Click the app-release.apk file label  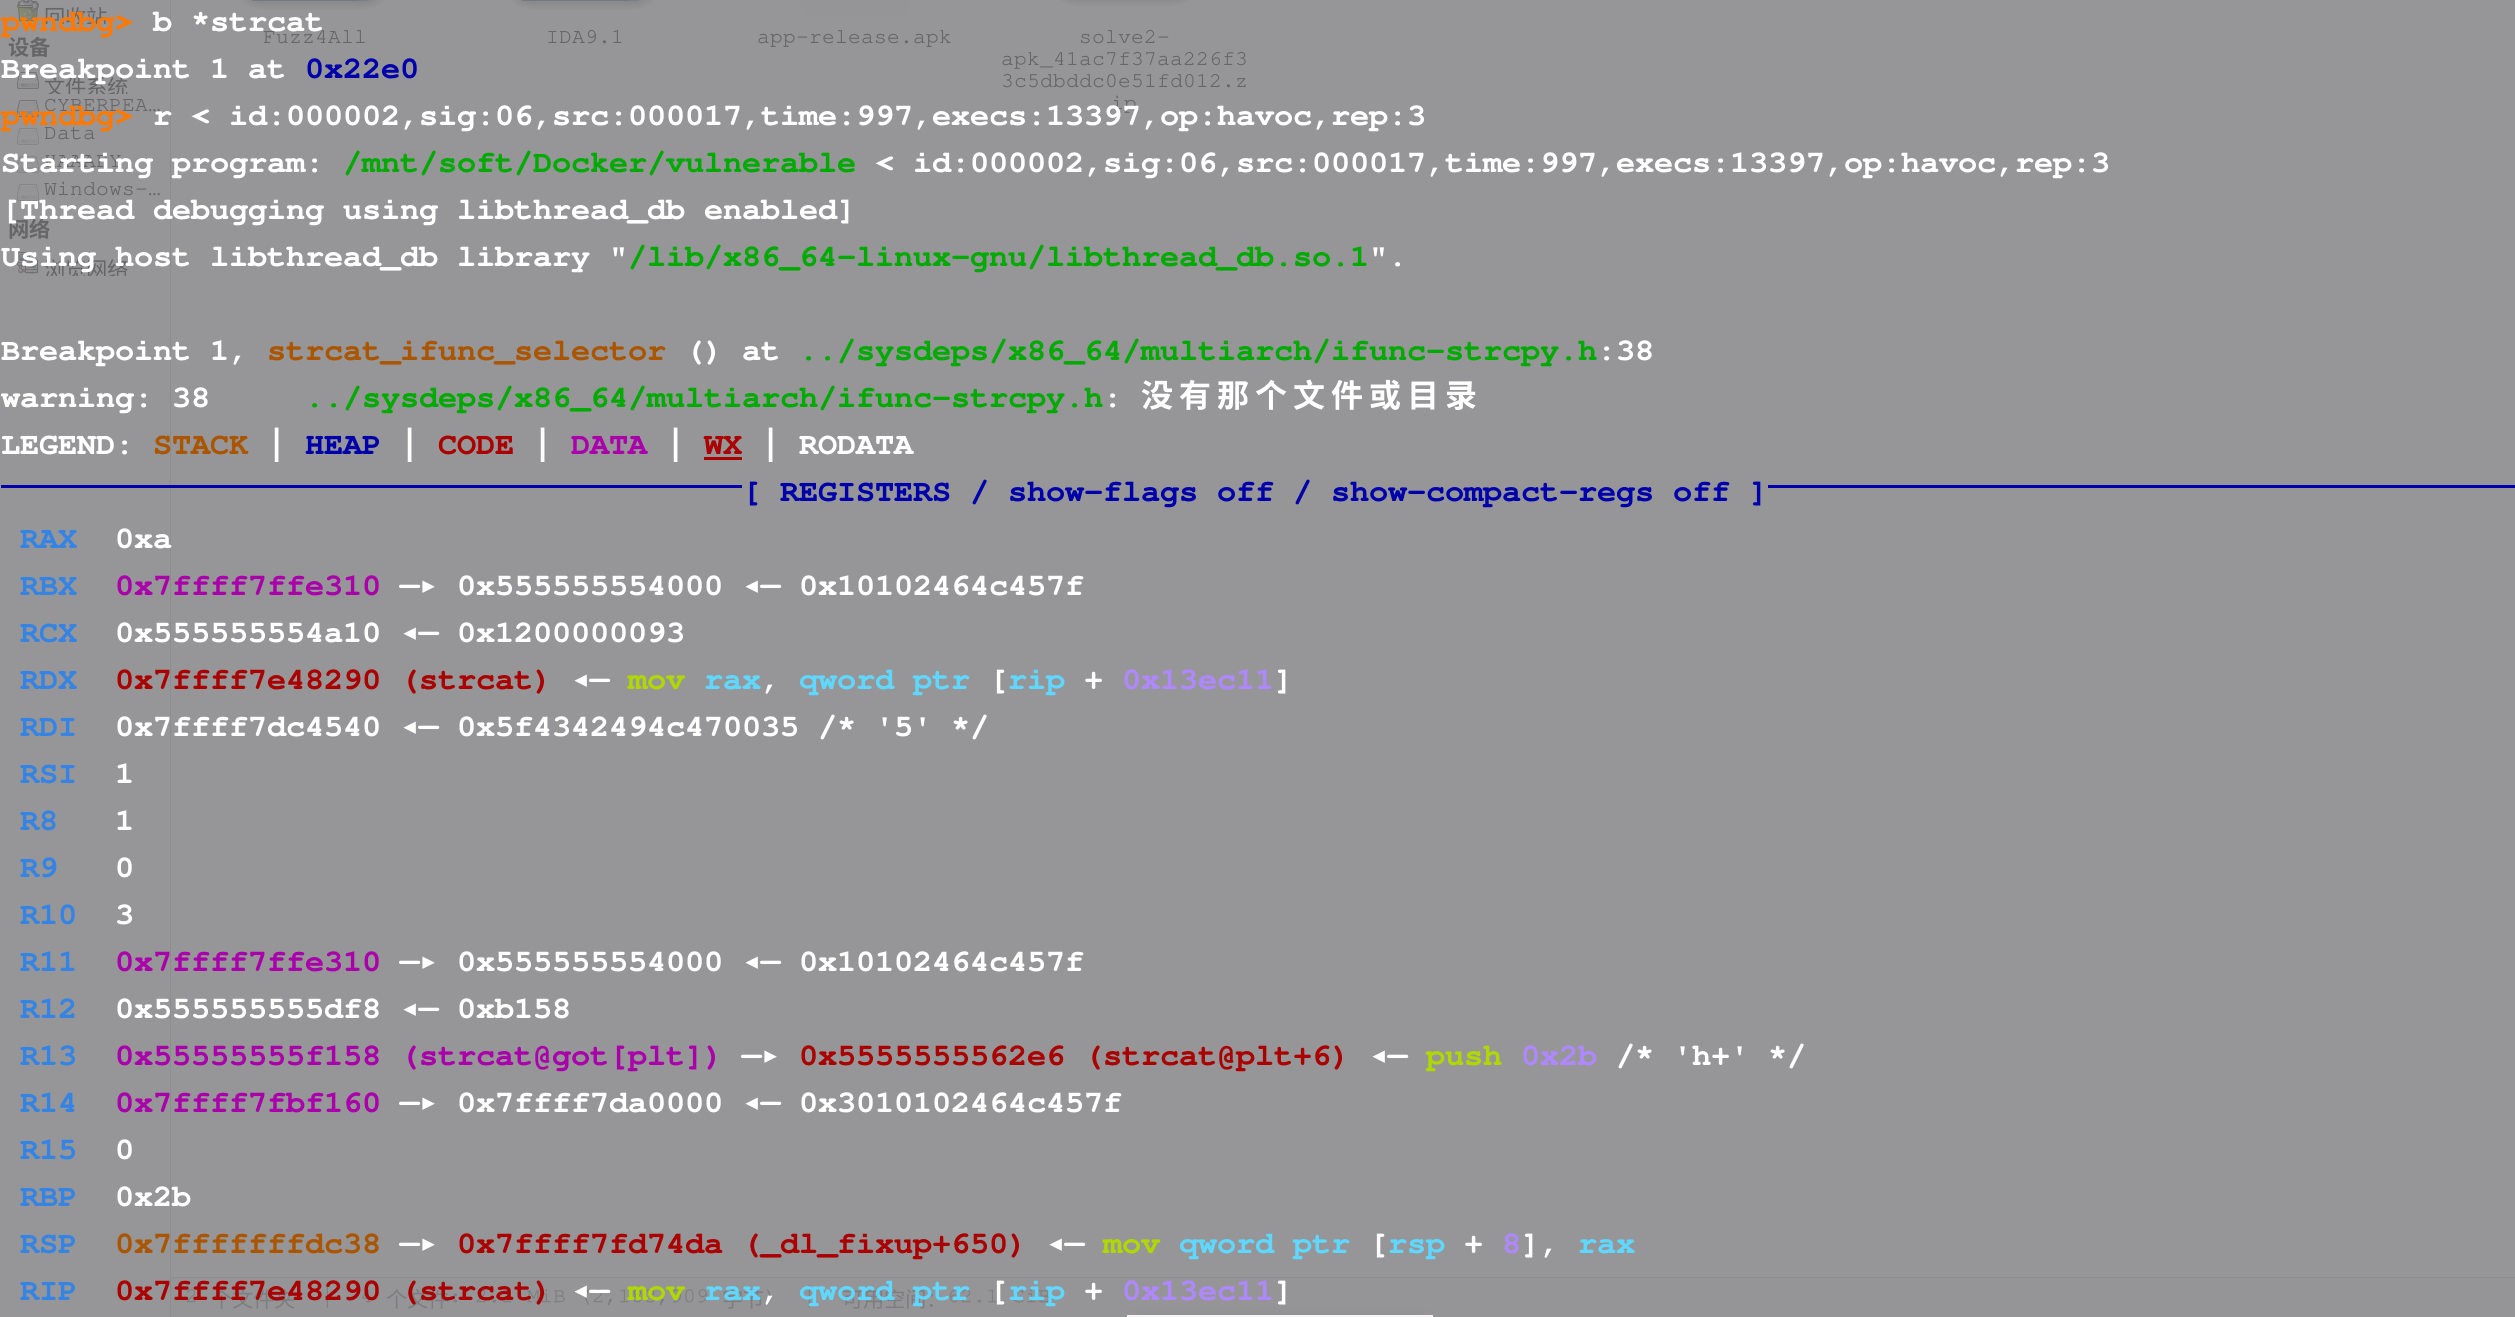(853, 38)
